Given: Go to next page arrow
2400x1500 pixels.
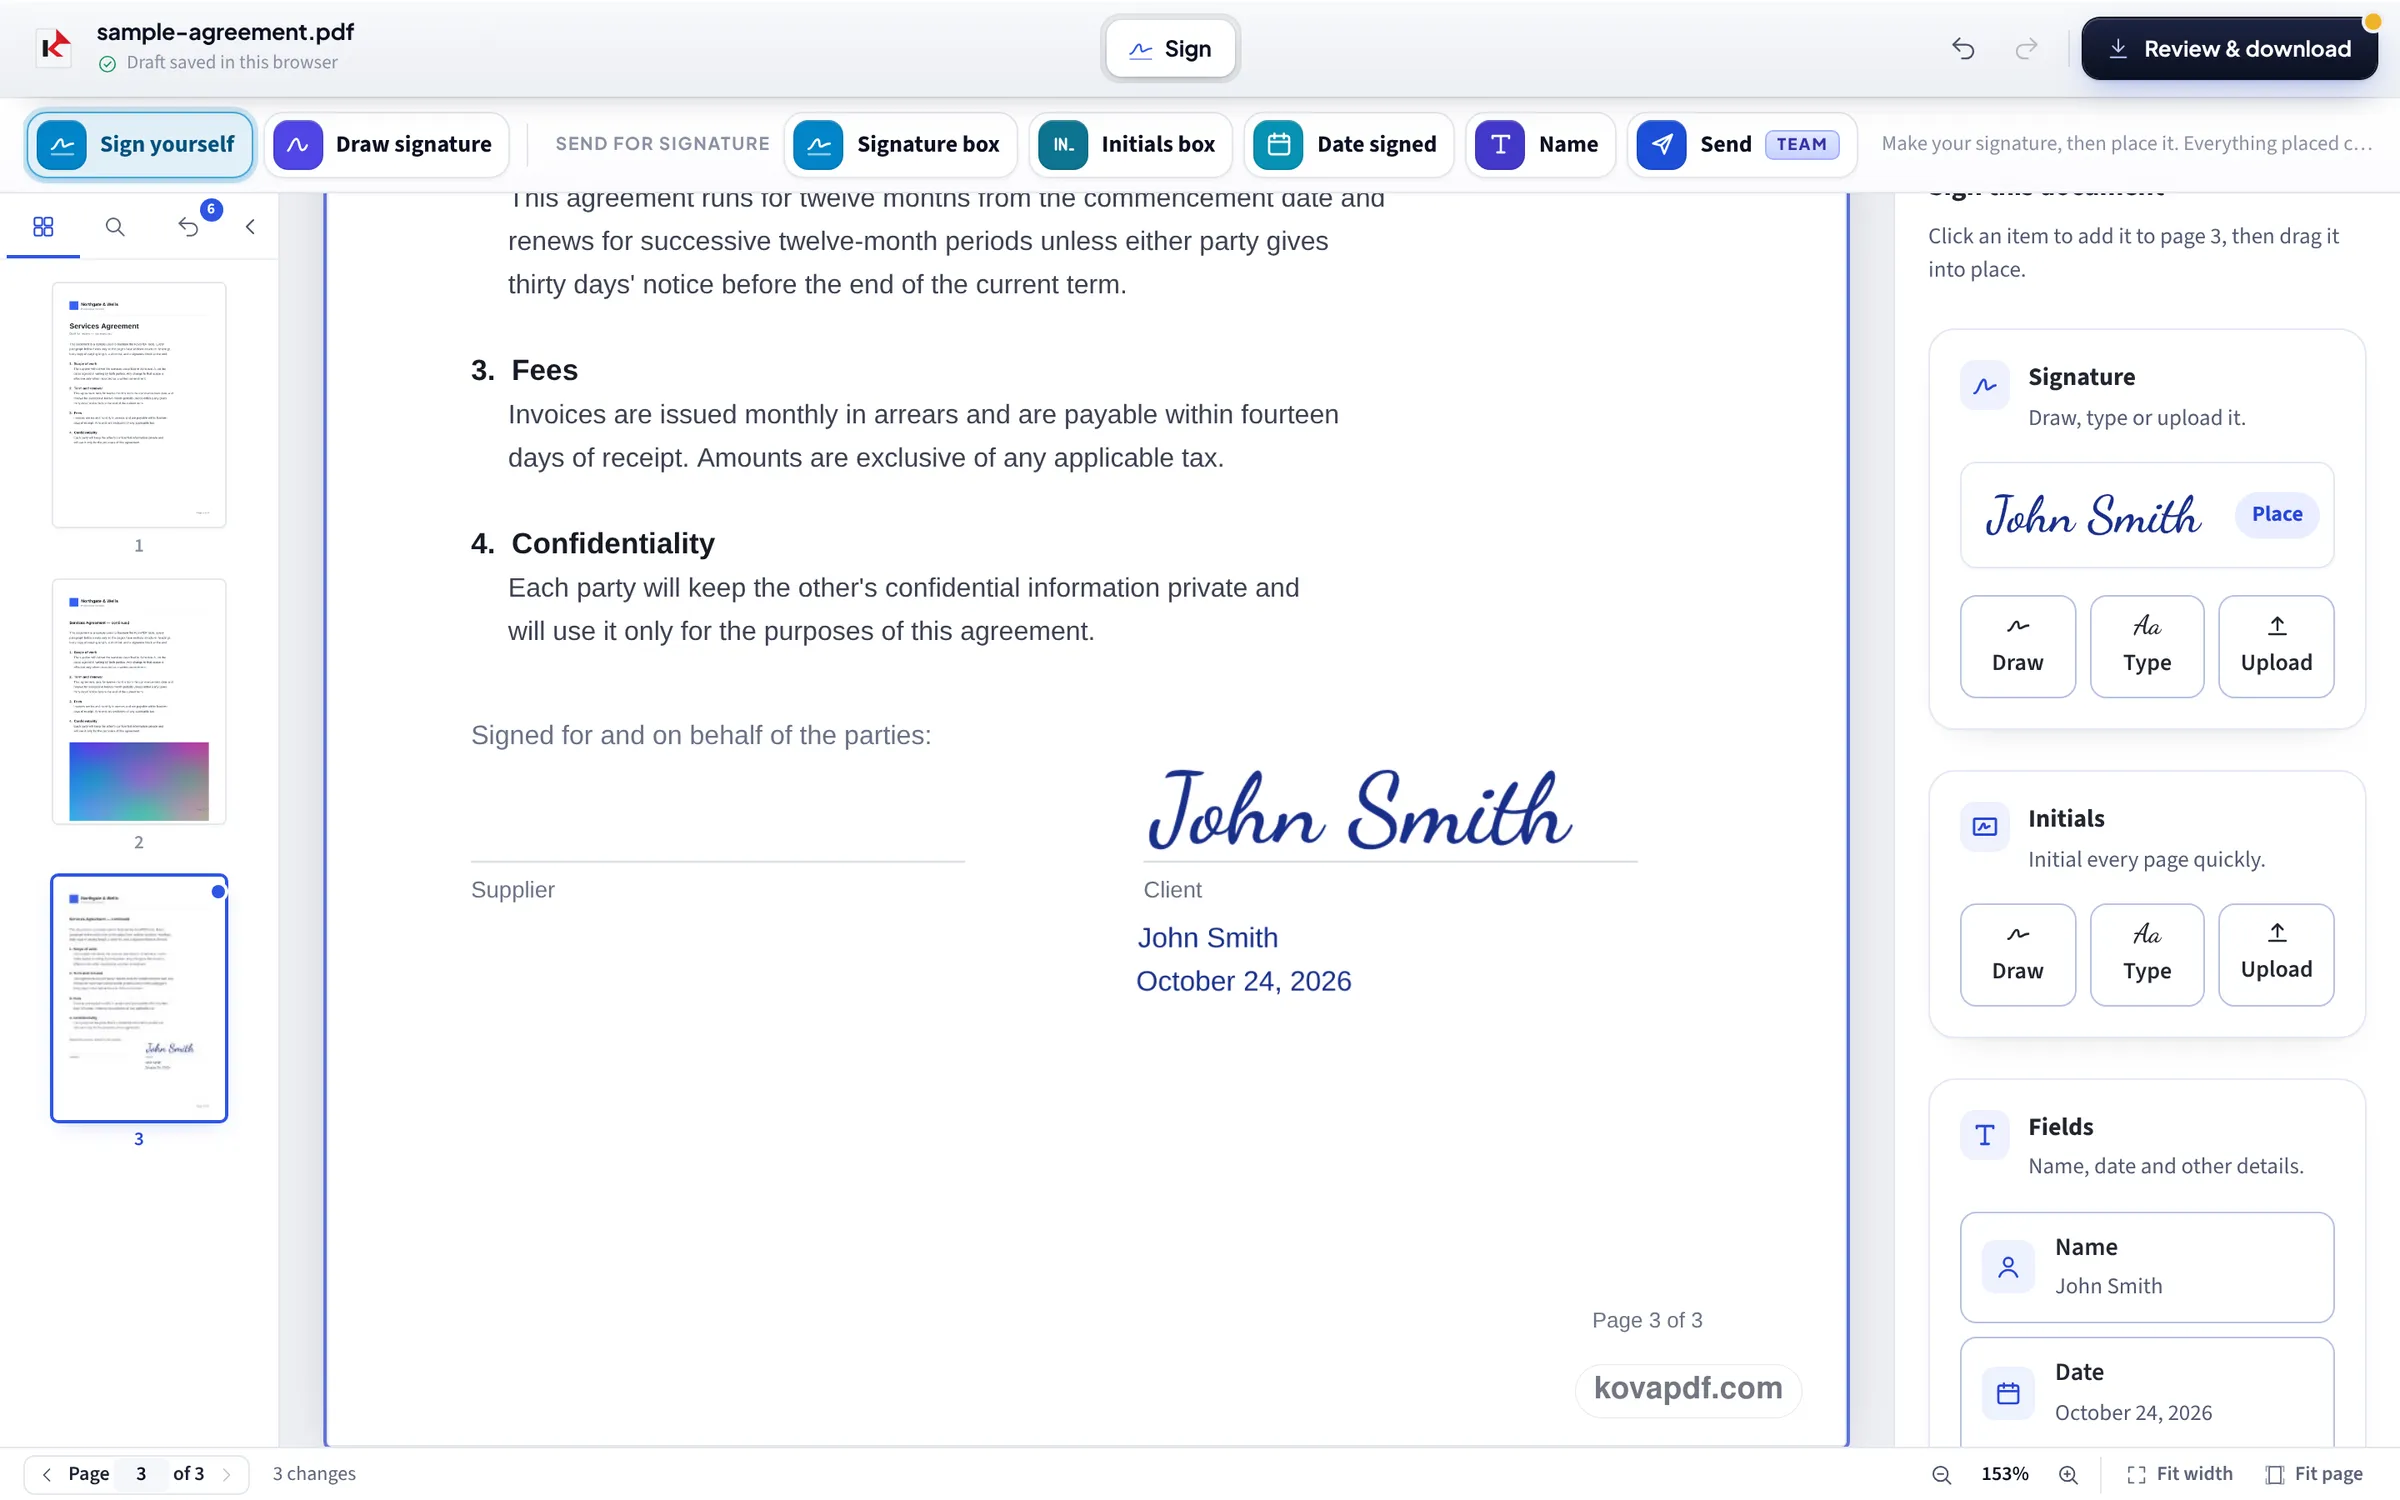Looking at the screenshot, I should (x=227, y=1474).
